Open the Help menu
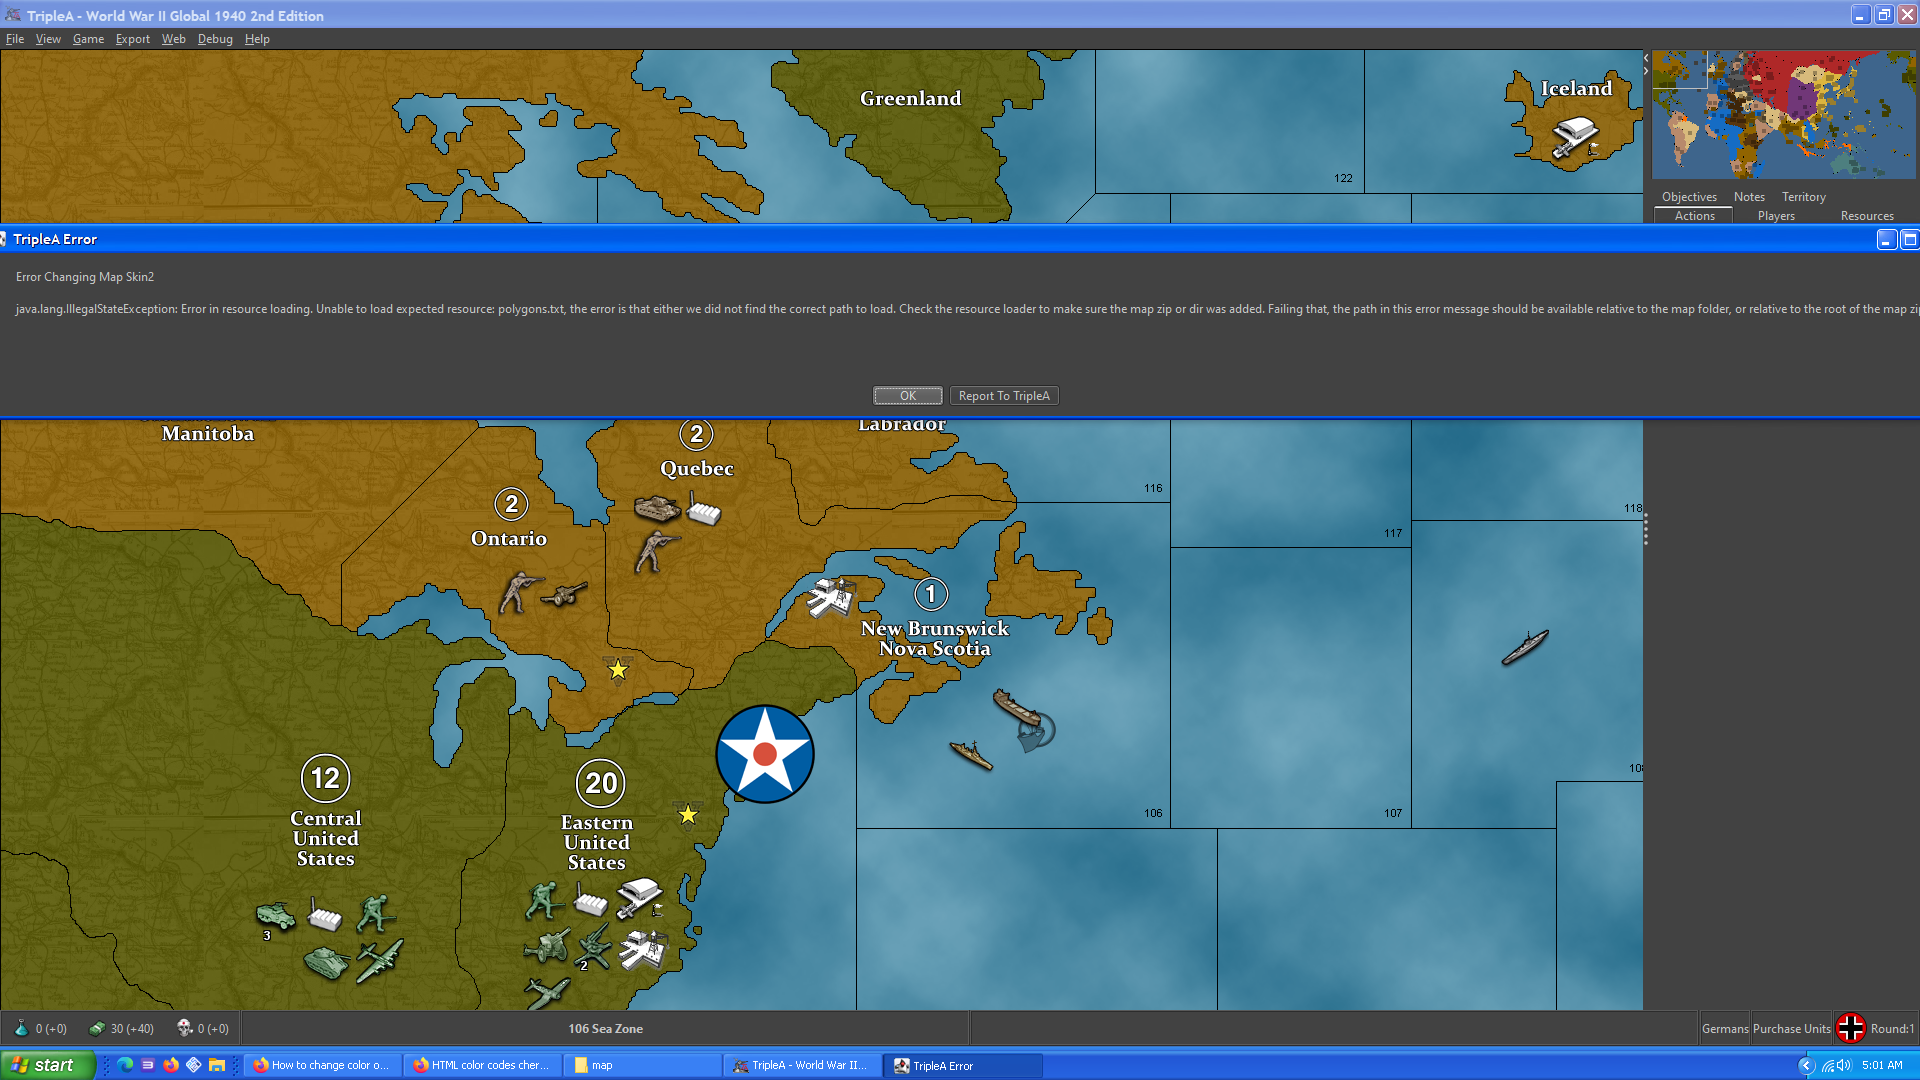Viewport: 1920px width, 1080px height. 257,39
